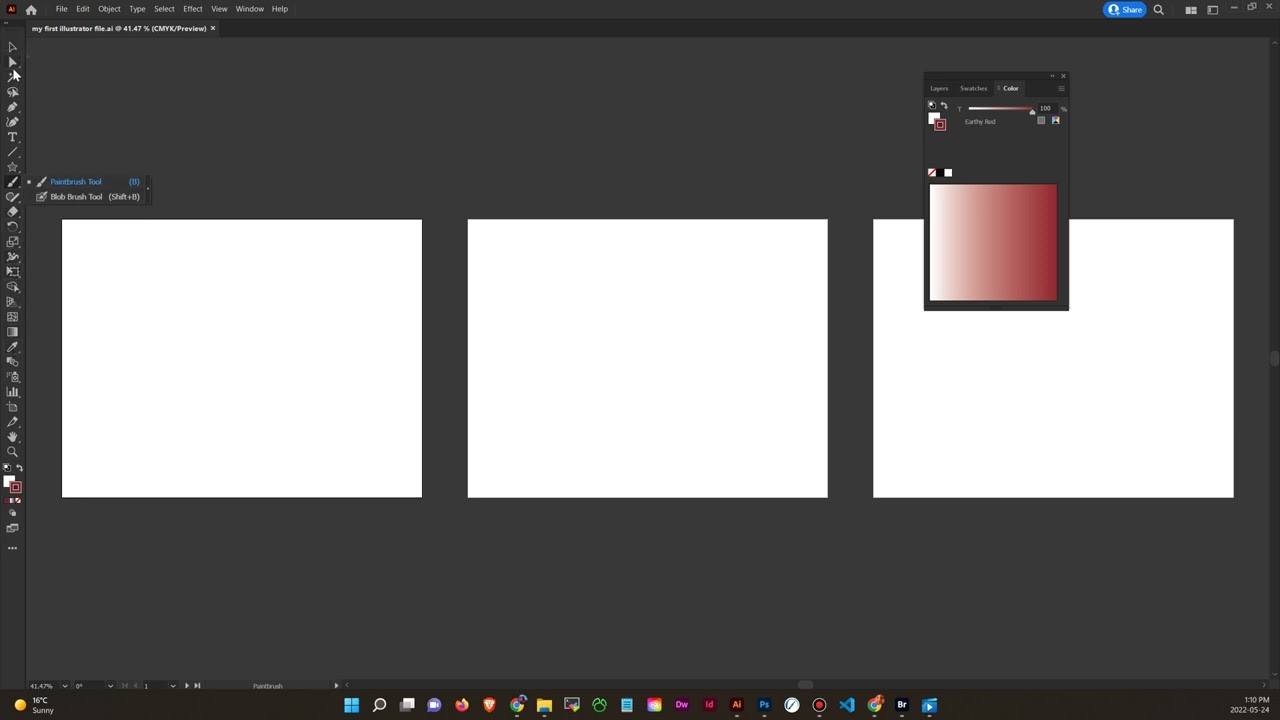Select the Type tool

click(x=12, y=137)
